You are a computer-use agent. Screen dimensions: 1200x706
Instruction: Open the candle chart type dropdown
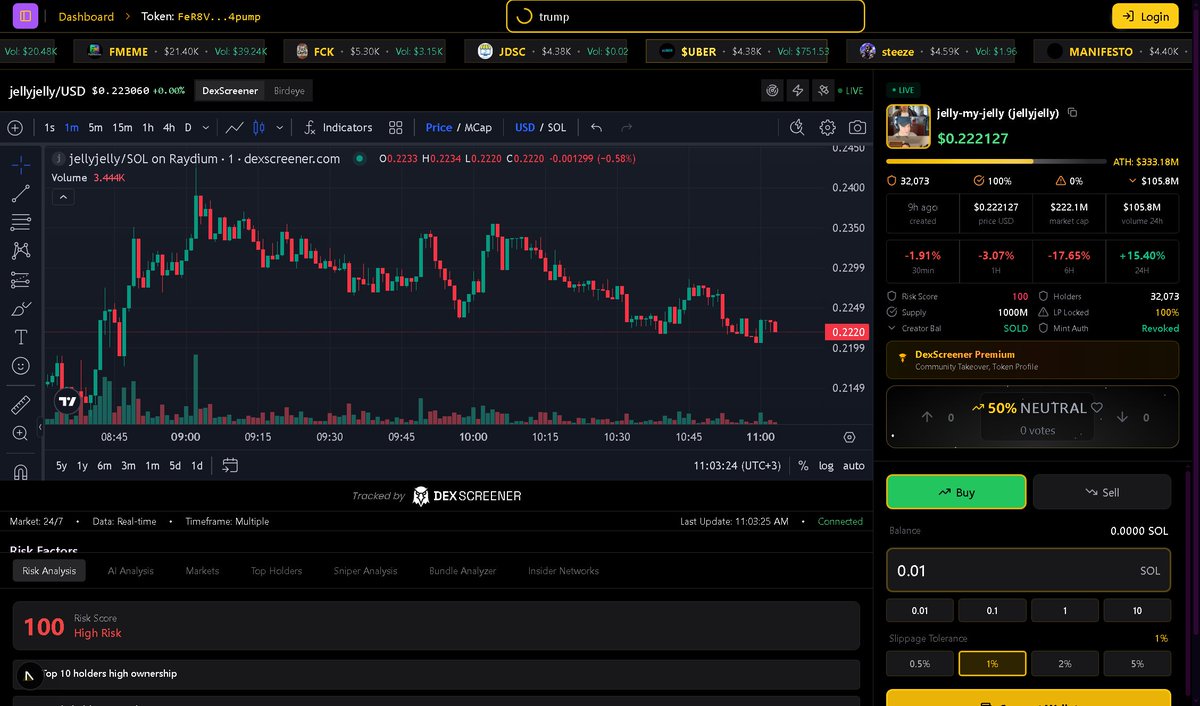tap(279, 127)
